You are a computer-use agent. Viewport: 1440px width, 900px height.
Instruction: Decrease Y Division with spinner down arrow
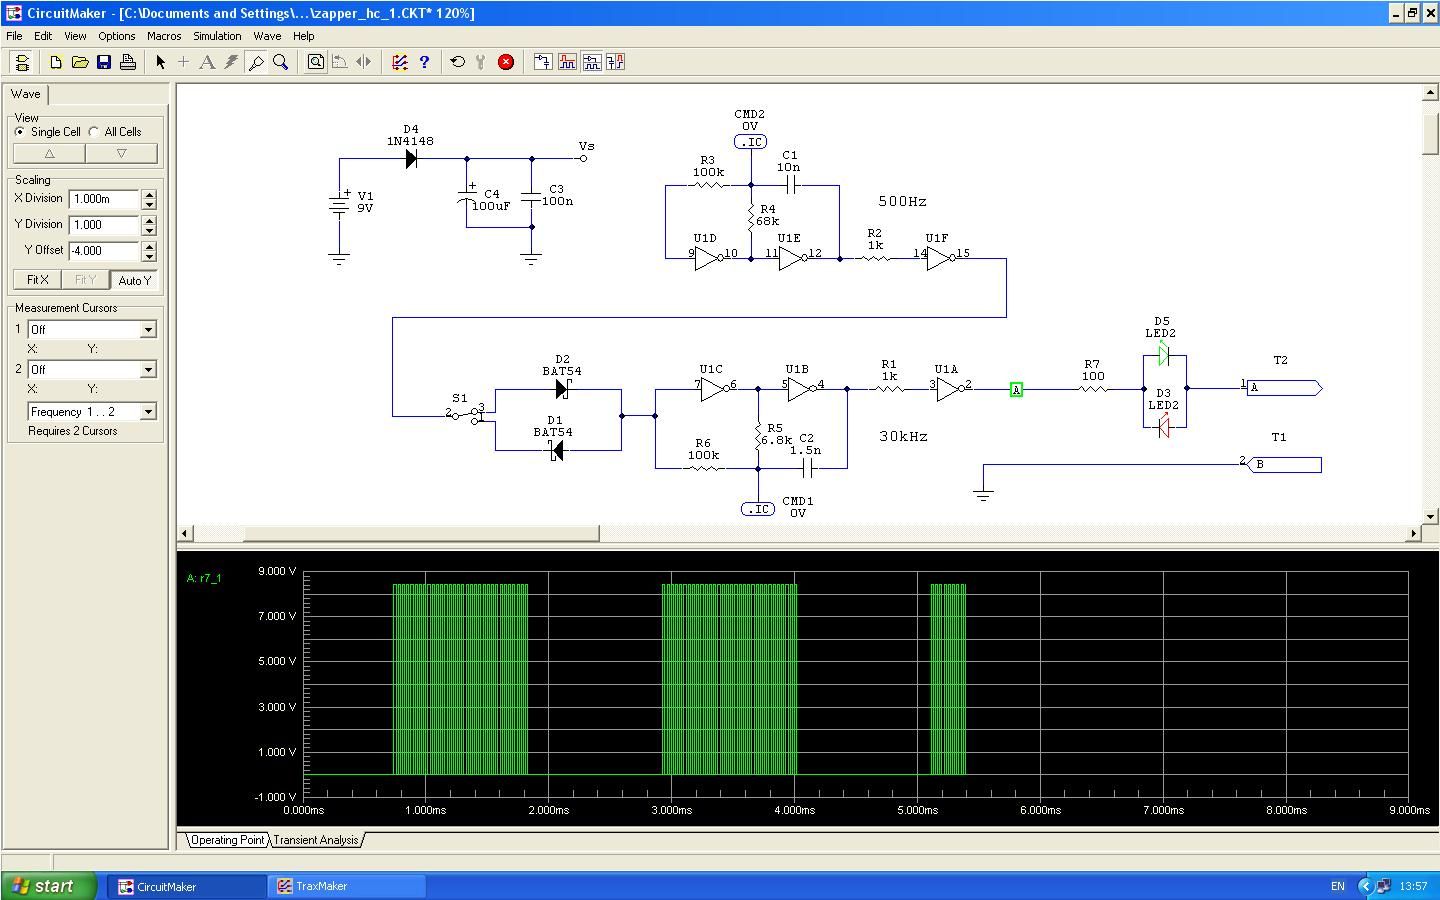[149, 230]
